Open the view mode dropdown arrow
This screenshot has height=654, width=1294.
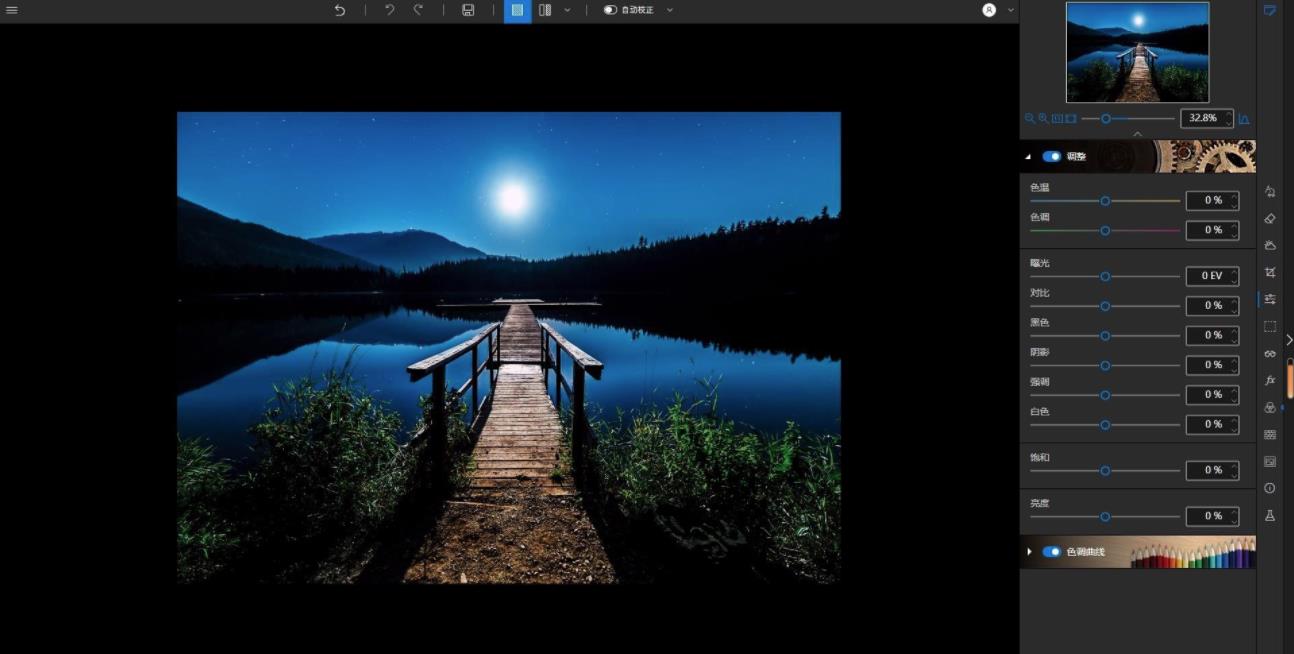click(567, 10)
